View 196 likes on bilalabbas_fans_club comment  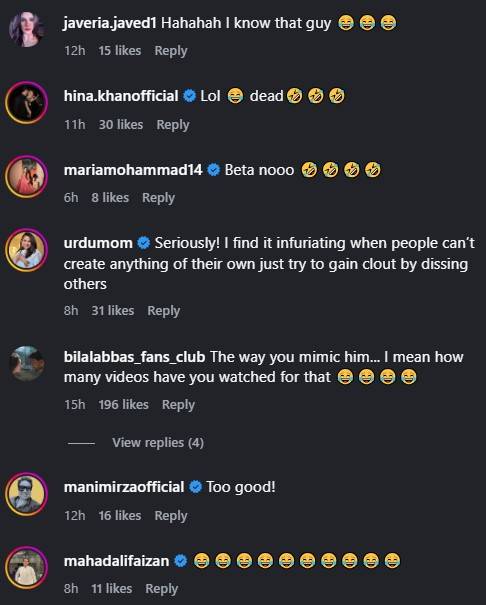(x=123, y=404)
